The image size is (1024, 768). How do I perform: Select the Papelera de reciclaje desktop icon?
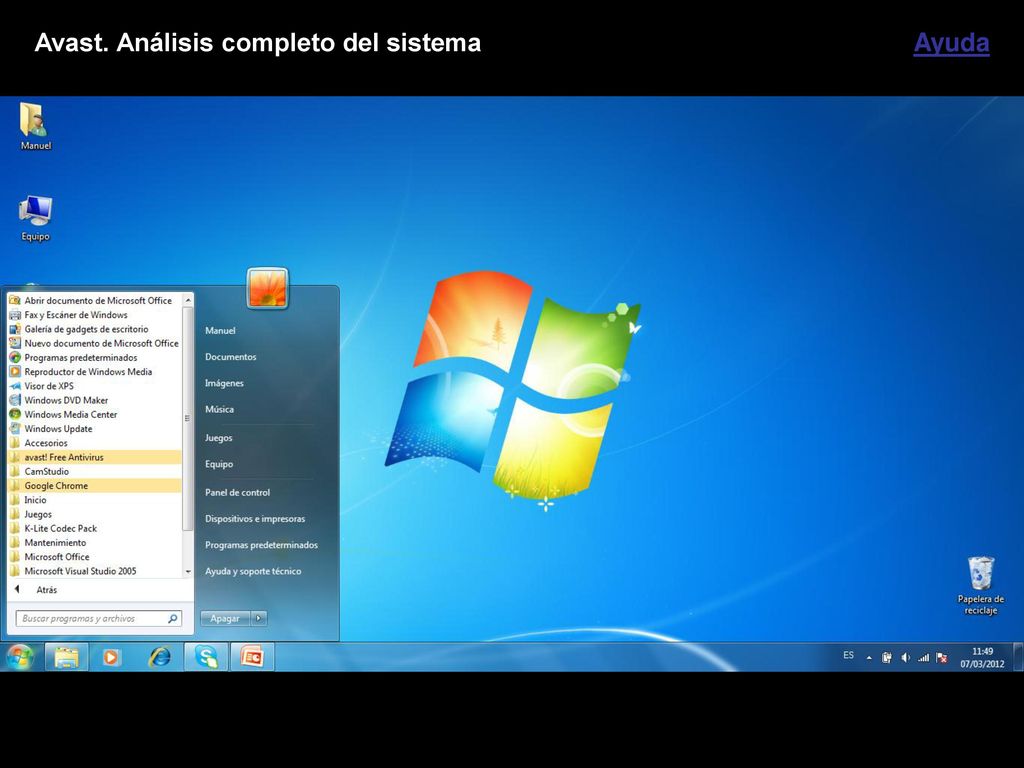980,586
